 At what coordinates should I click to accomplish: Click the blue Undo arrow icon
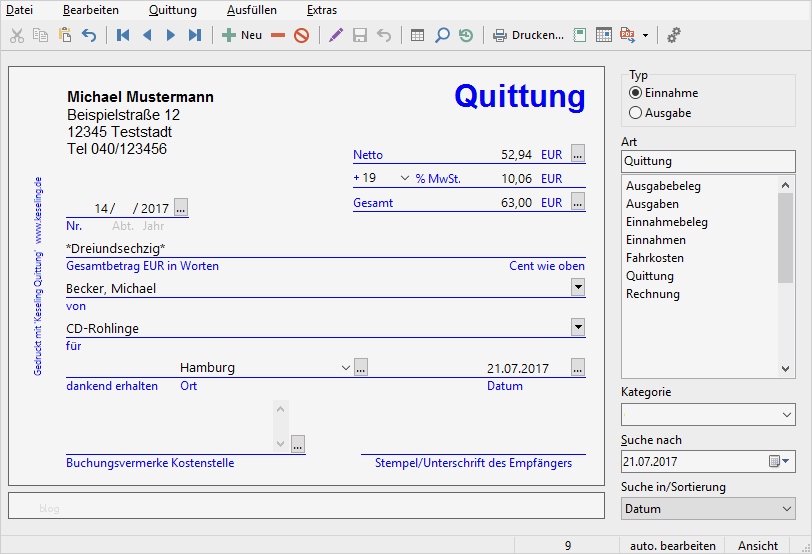click(89, 35)
